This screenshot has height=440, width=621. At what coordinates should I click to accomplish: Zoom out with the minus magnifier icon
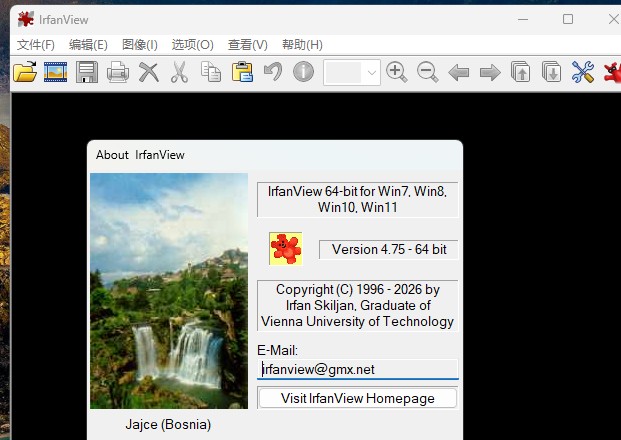click(427, 72)
